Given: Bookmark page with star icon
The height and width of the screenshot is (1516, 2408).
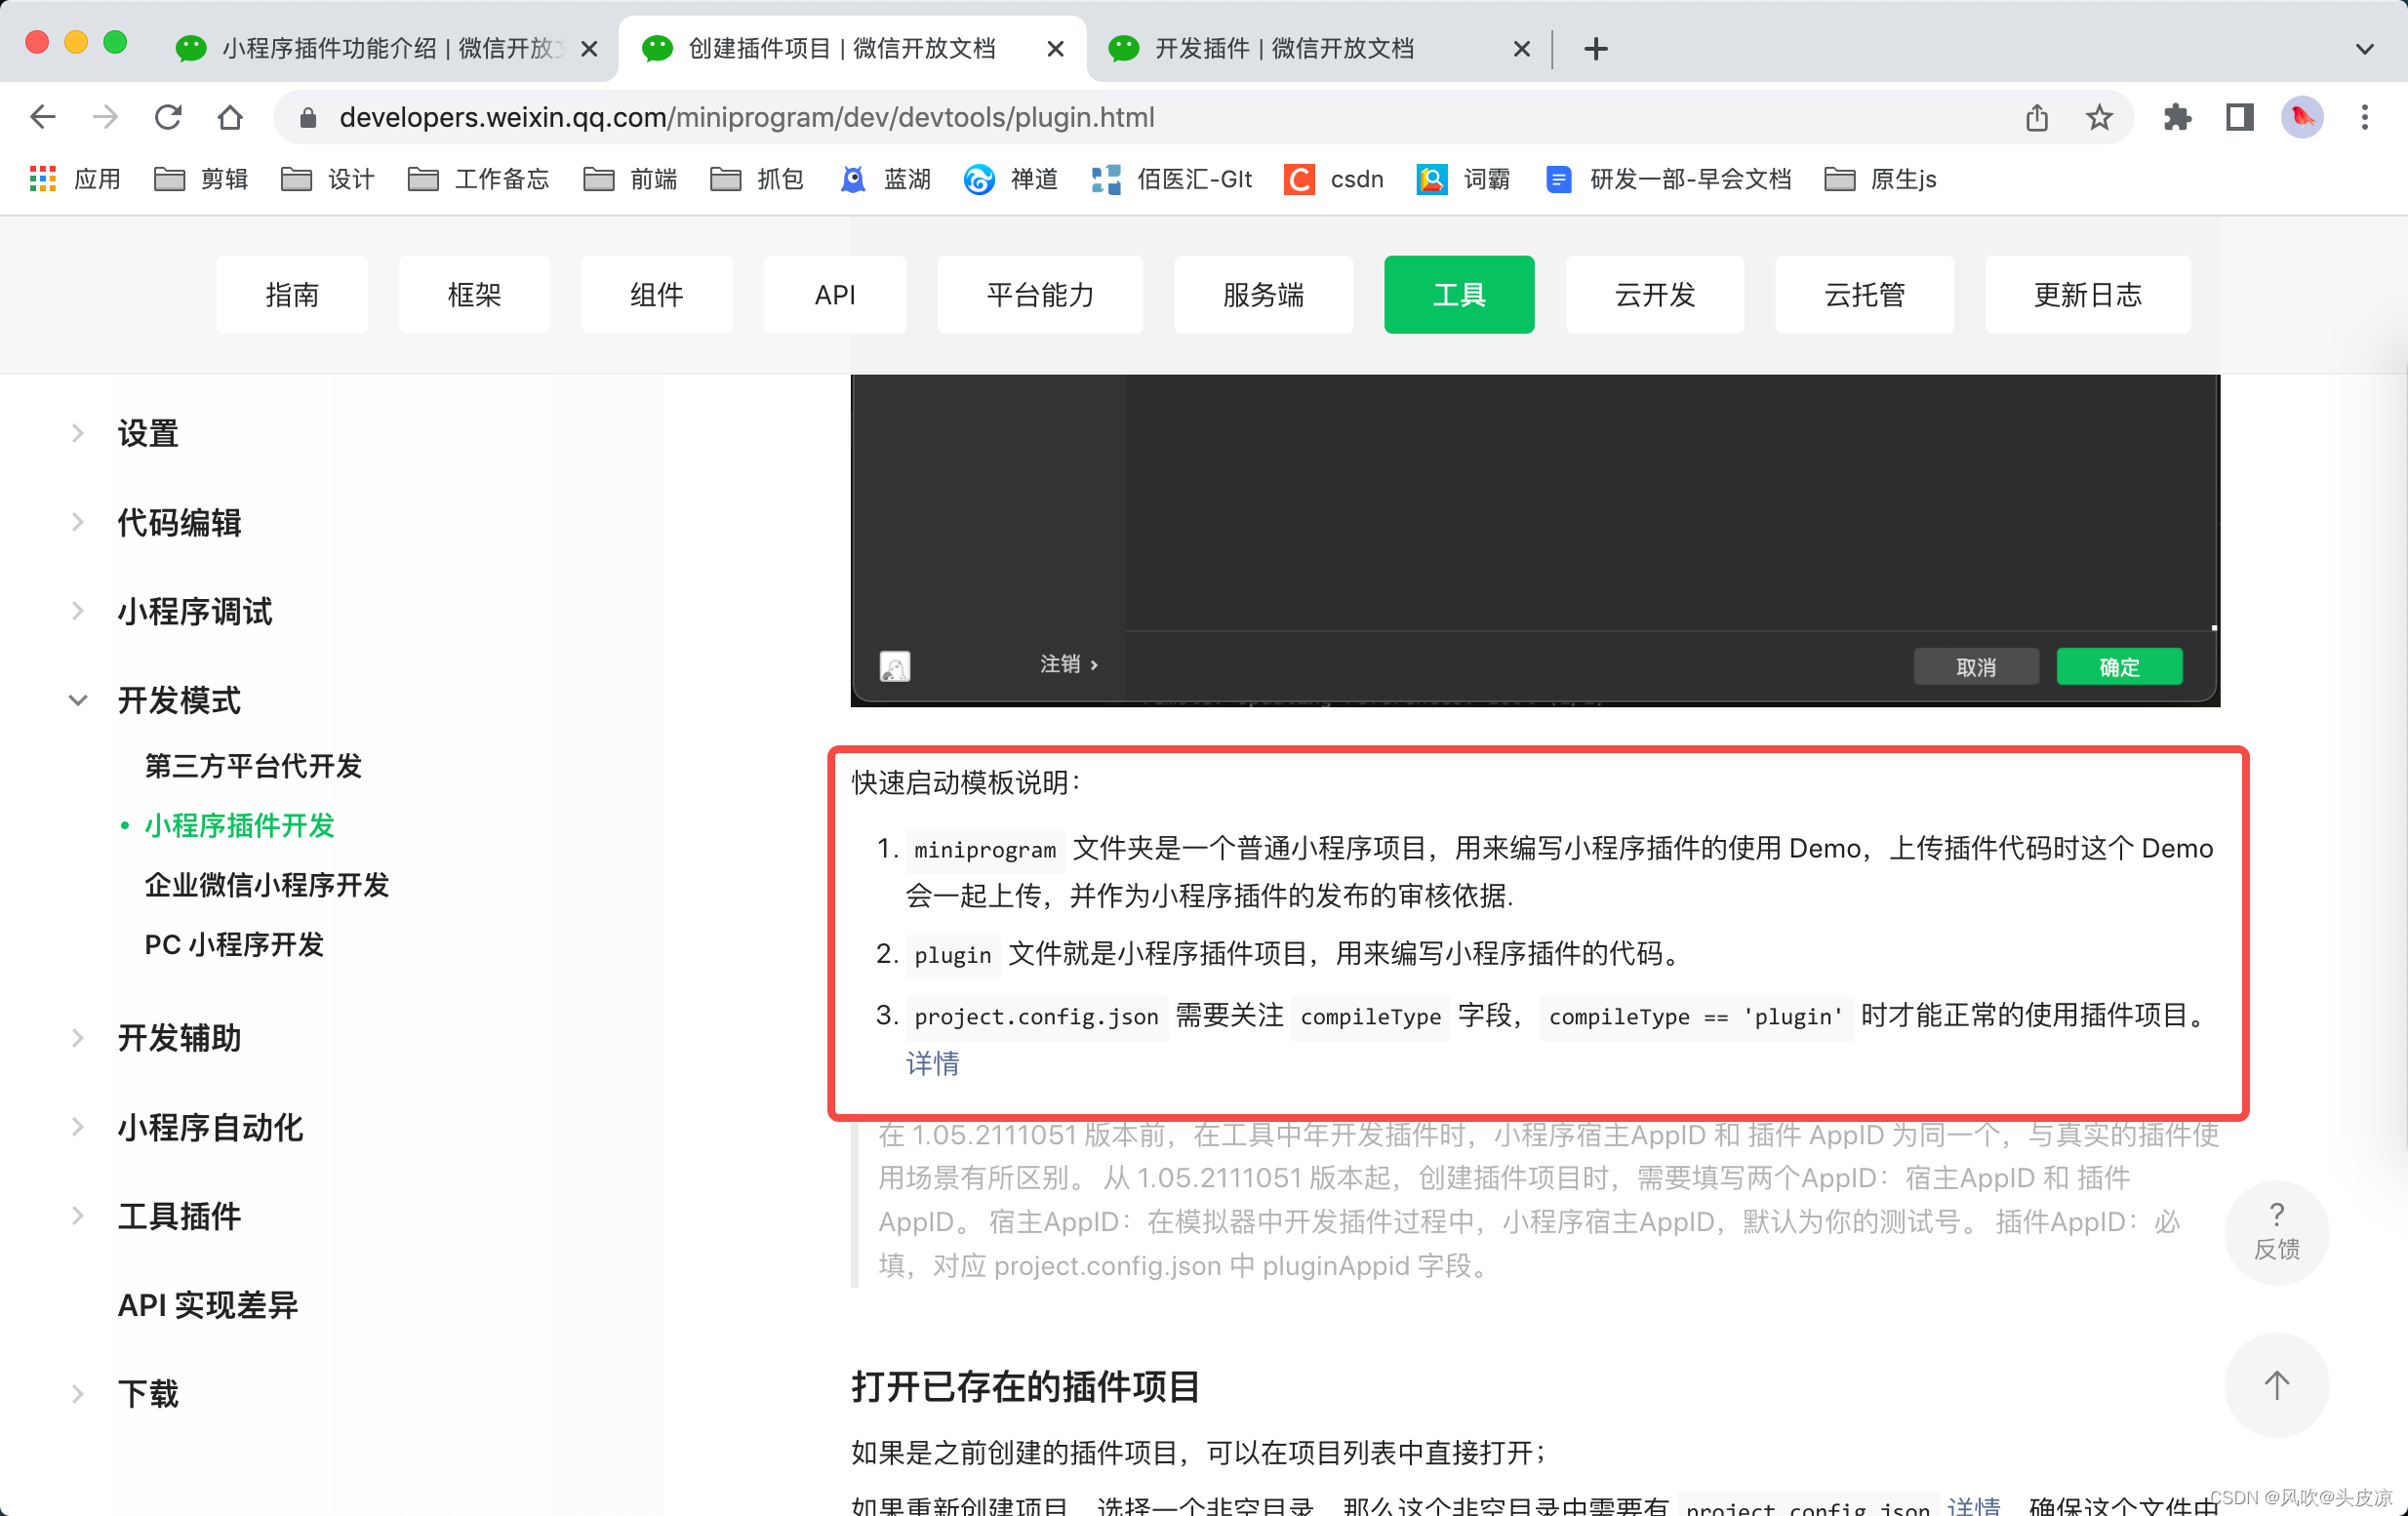Looking at the screenshot, I should [2099, 118].
